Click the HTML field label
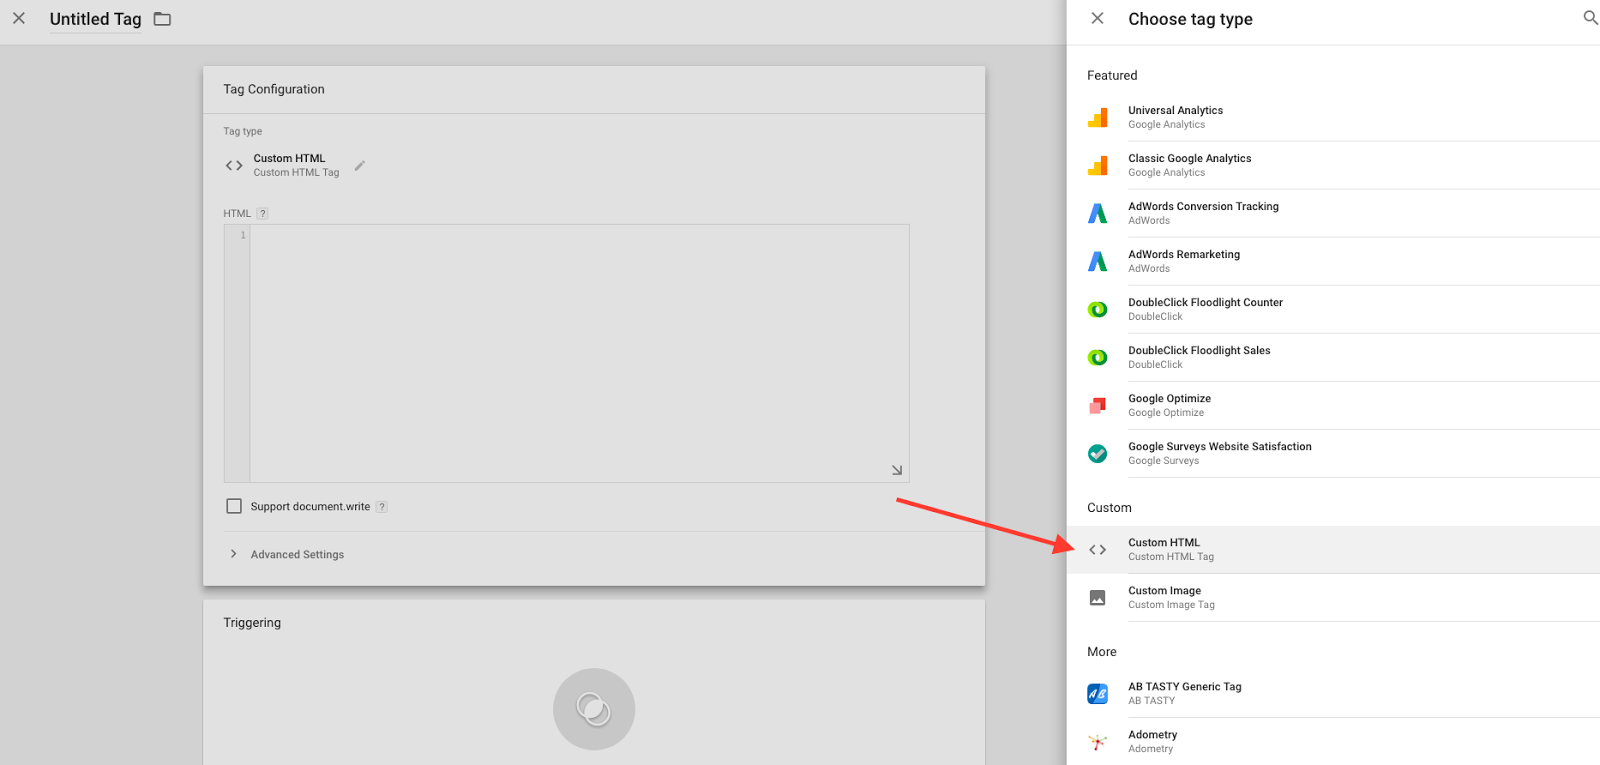Image resolution: width=1600 pixels, height=765 pixels. 237,213
